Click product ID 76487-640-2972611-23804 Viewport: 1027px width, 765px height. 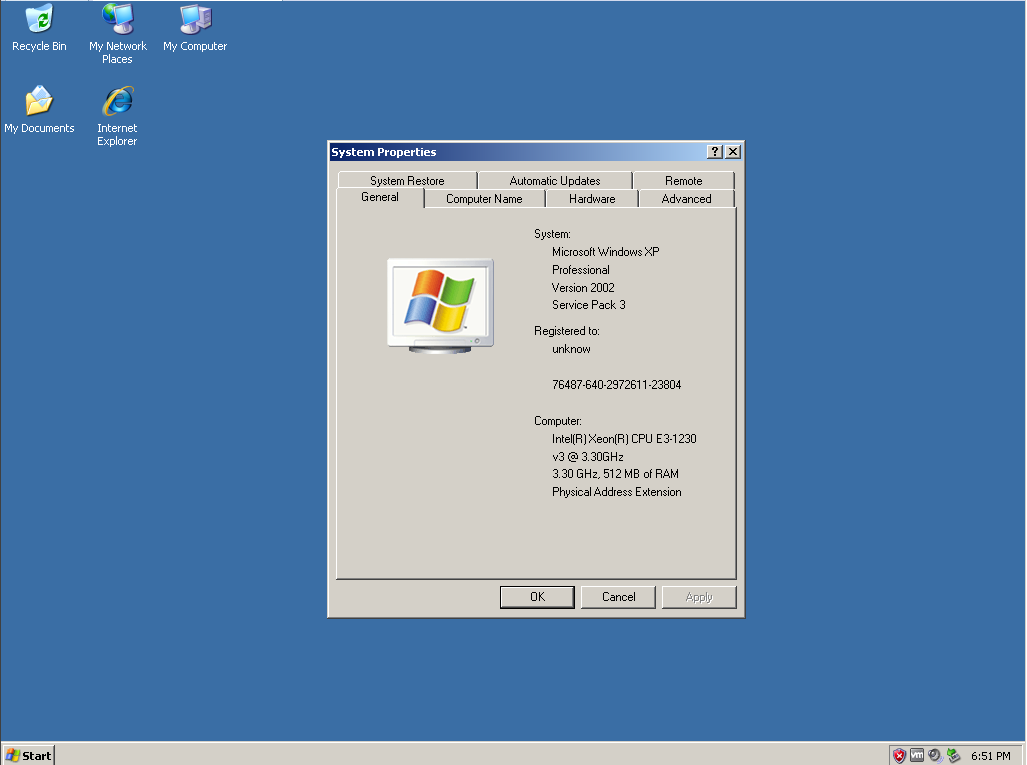coord(616,384)
